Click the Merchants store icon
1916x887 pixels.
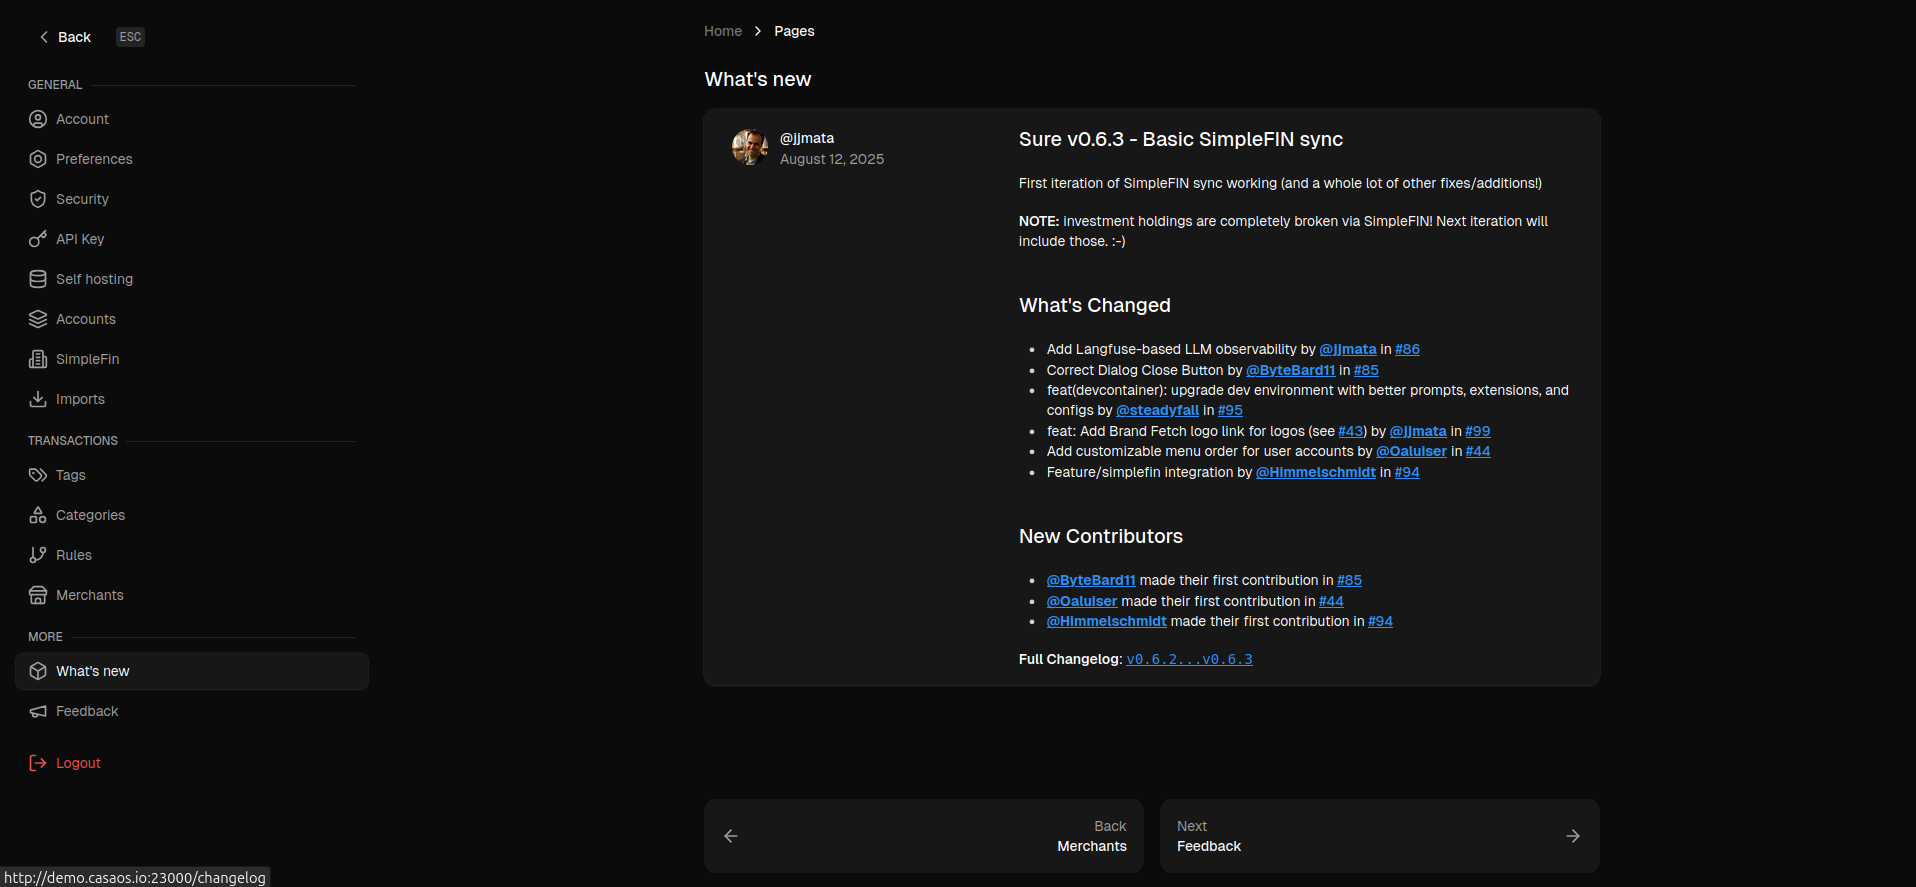pyautogui.click(x=38, y=595)
